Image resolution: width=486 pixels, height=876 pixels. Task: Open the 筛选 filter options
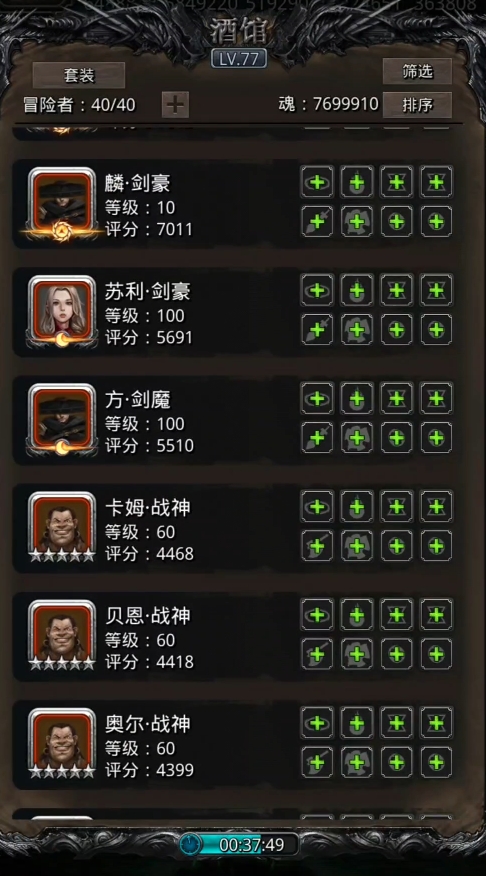417,71
